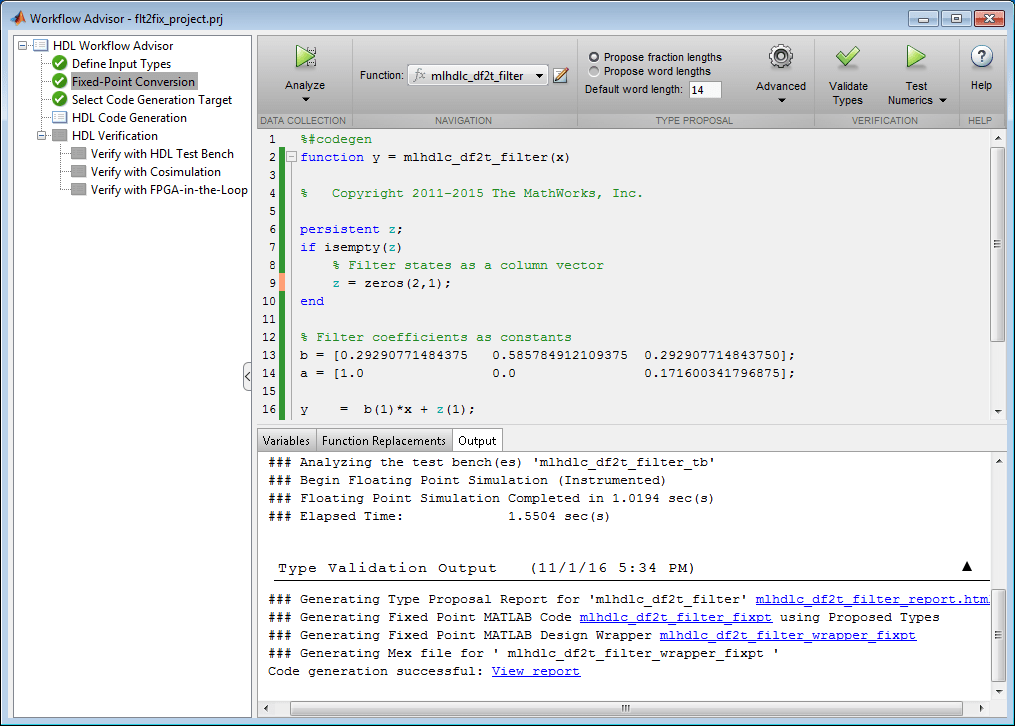
Task: Click the Validate Types checkmark icon
Action: click(x=848, y=58)
